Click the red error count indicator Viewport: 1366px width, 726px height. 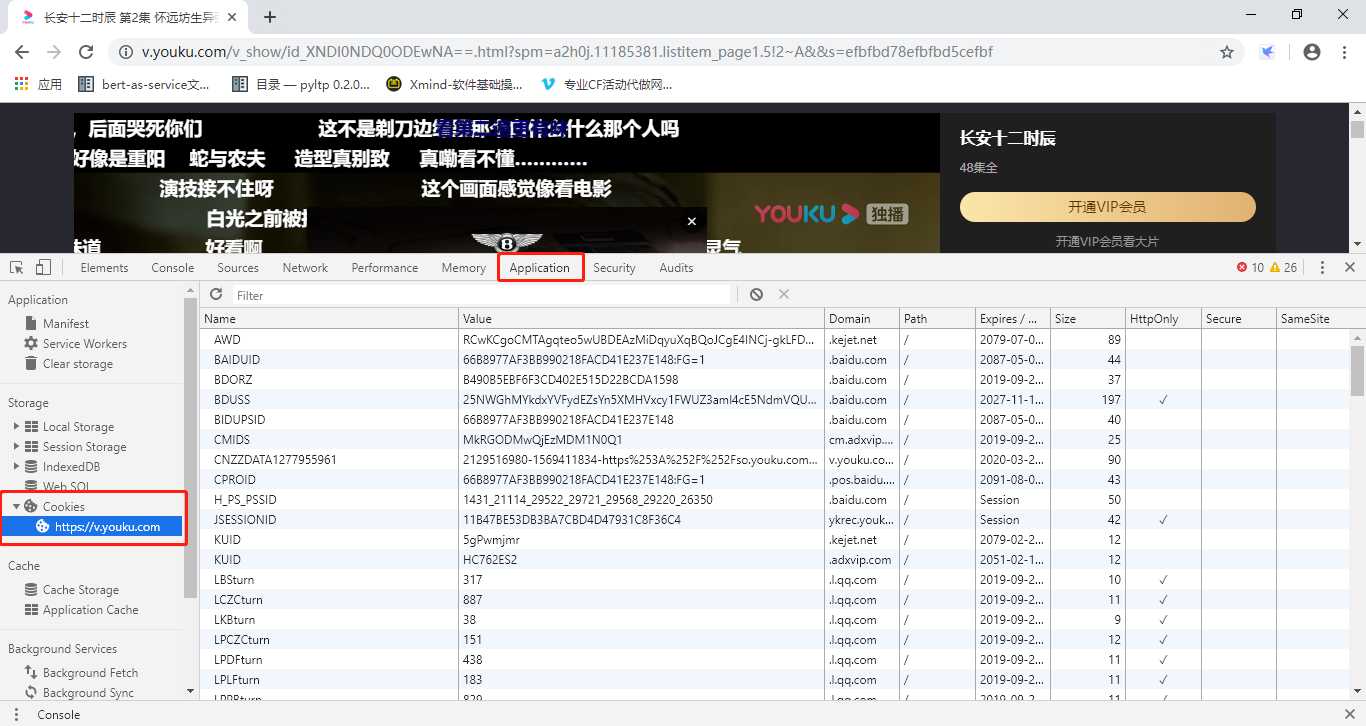[1250, 268]
